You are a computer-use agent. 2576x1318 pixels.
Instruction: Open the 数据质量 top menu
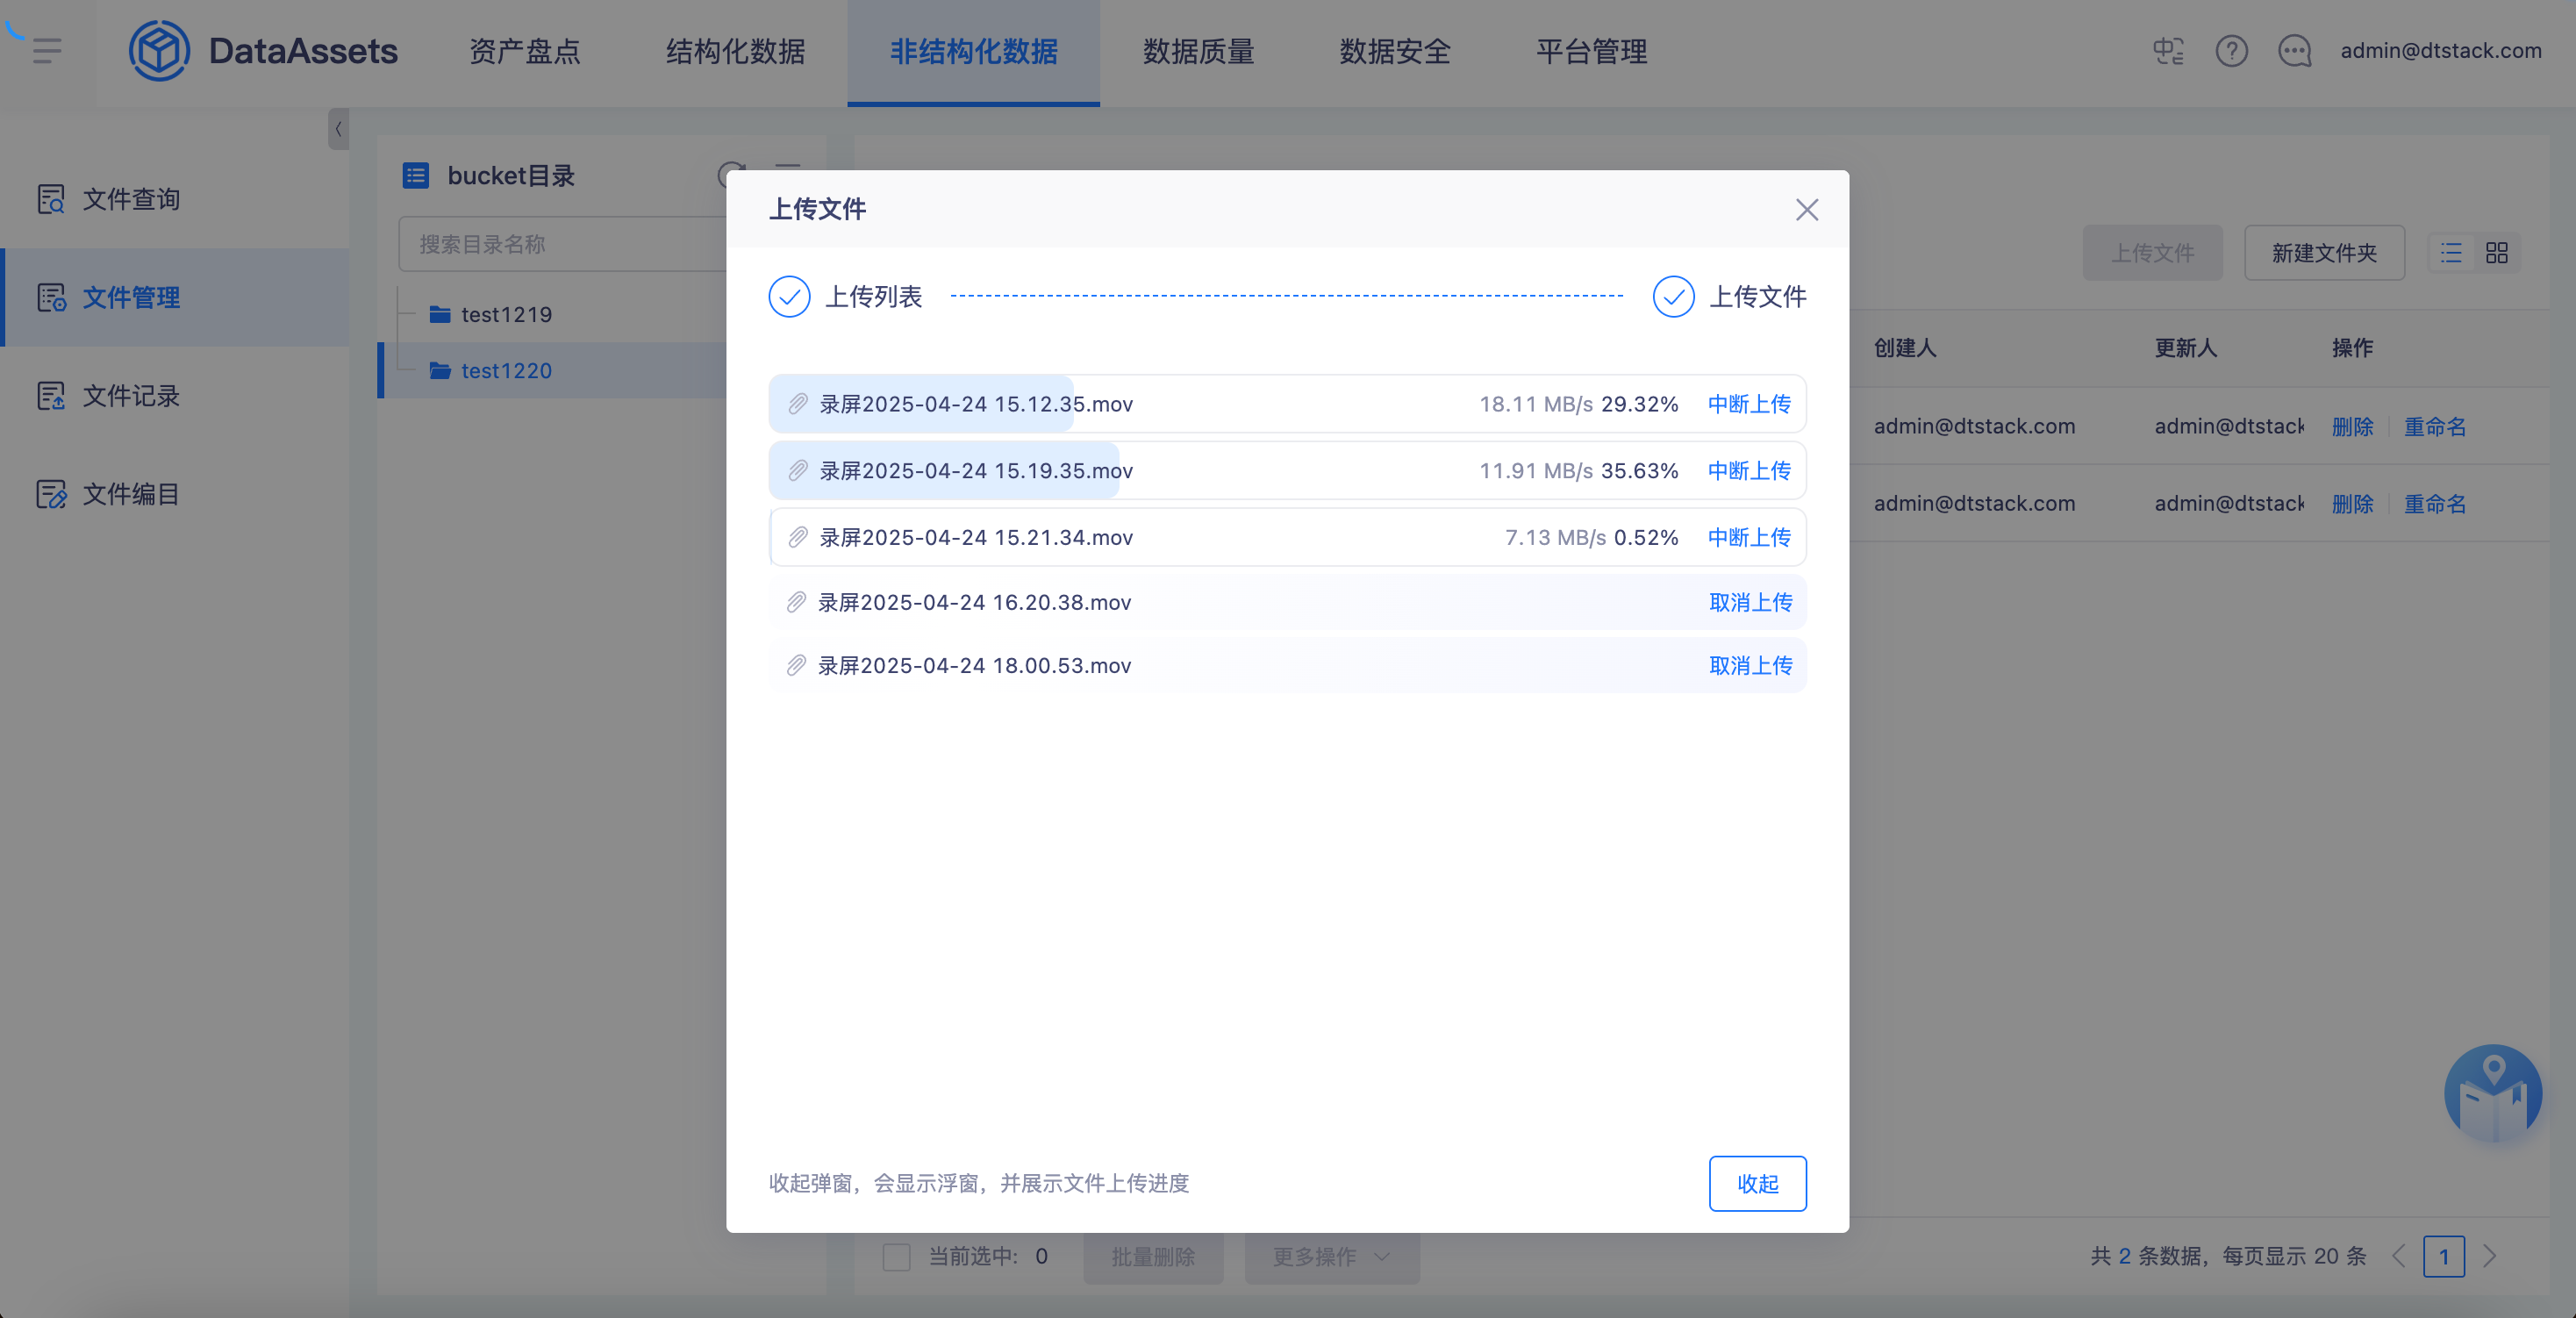pyautogui.click(x=1198, y=52)
